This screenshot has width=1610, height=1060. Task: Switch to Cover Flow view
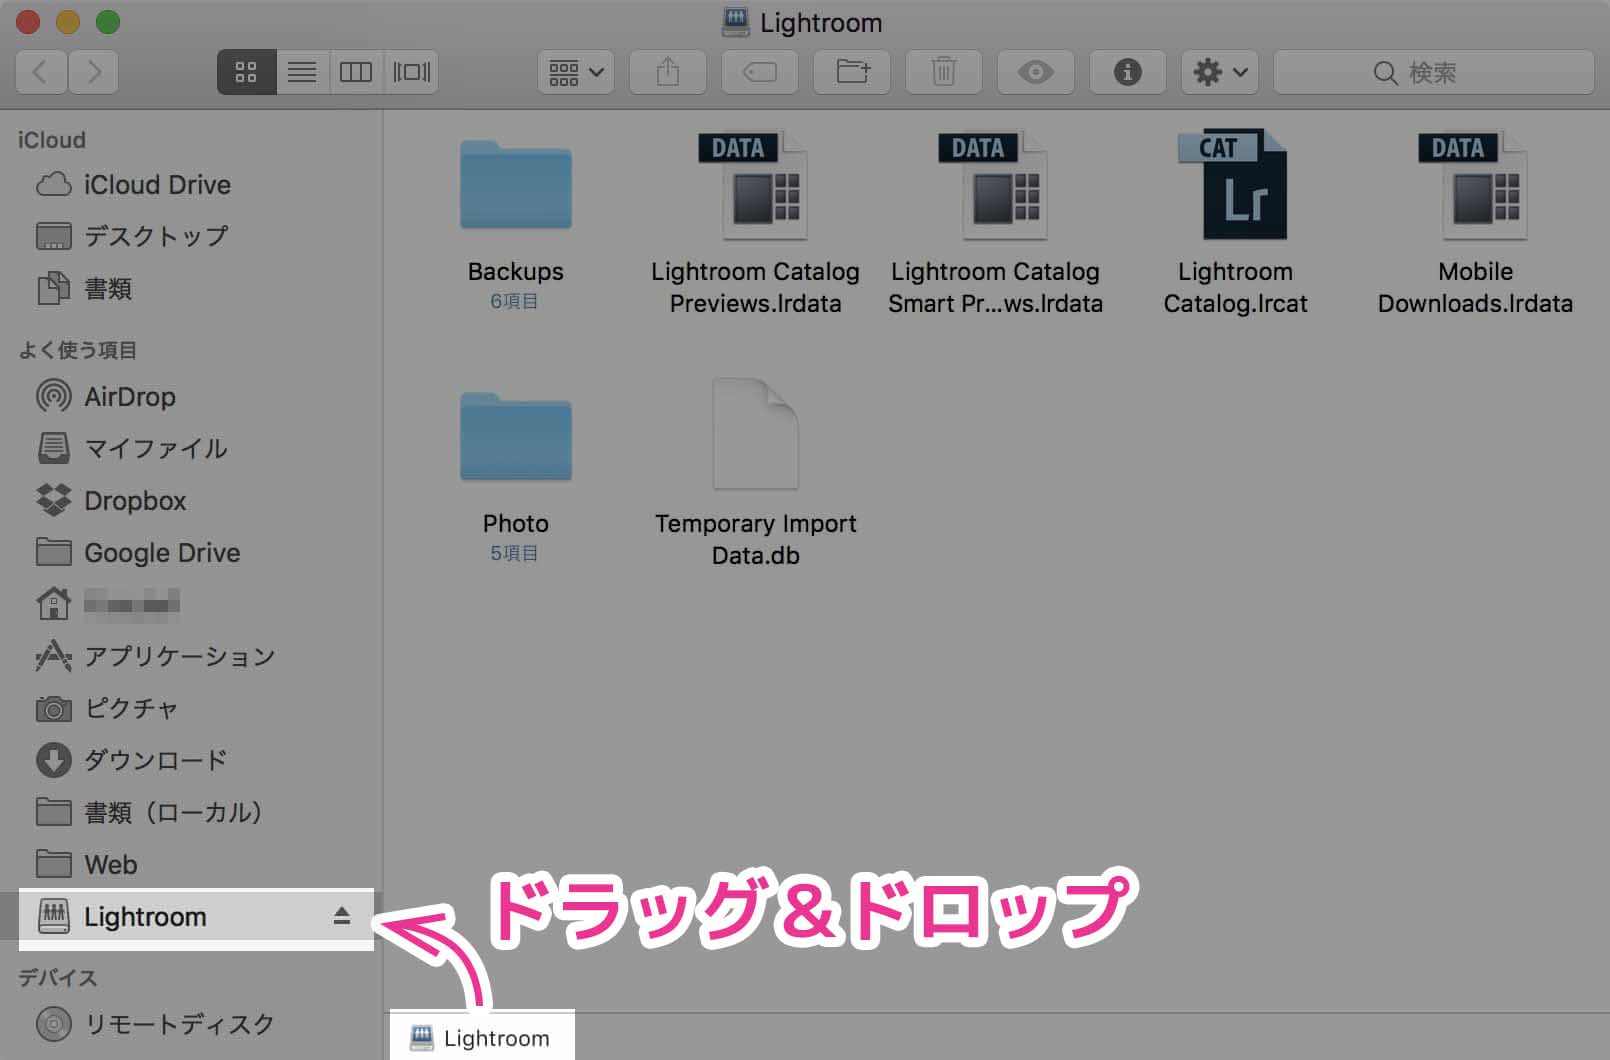click(411, 72)
